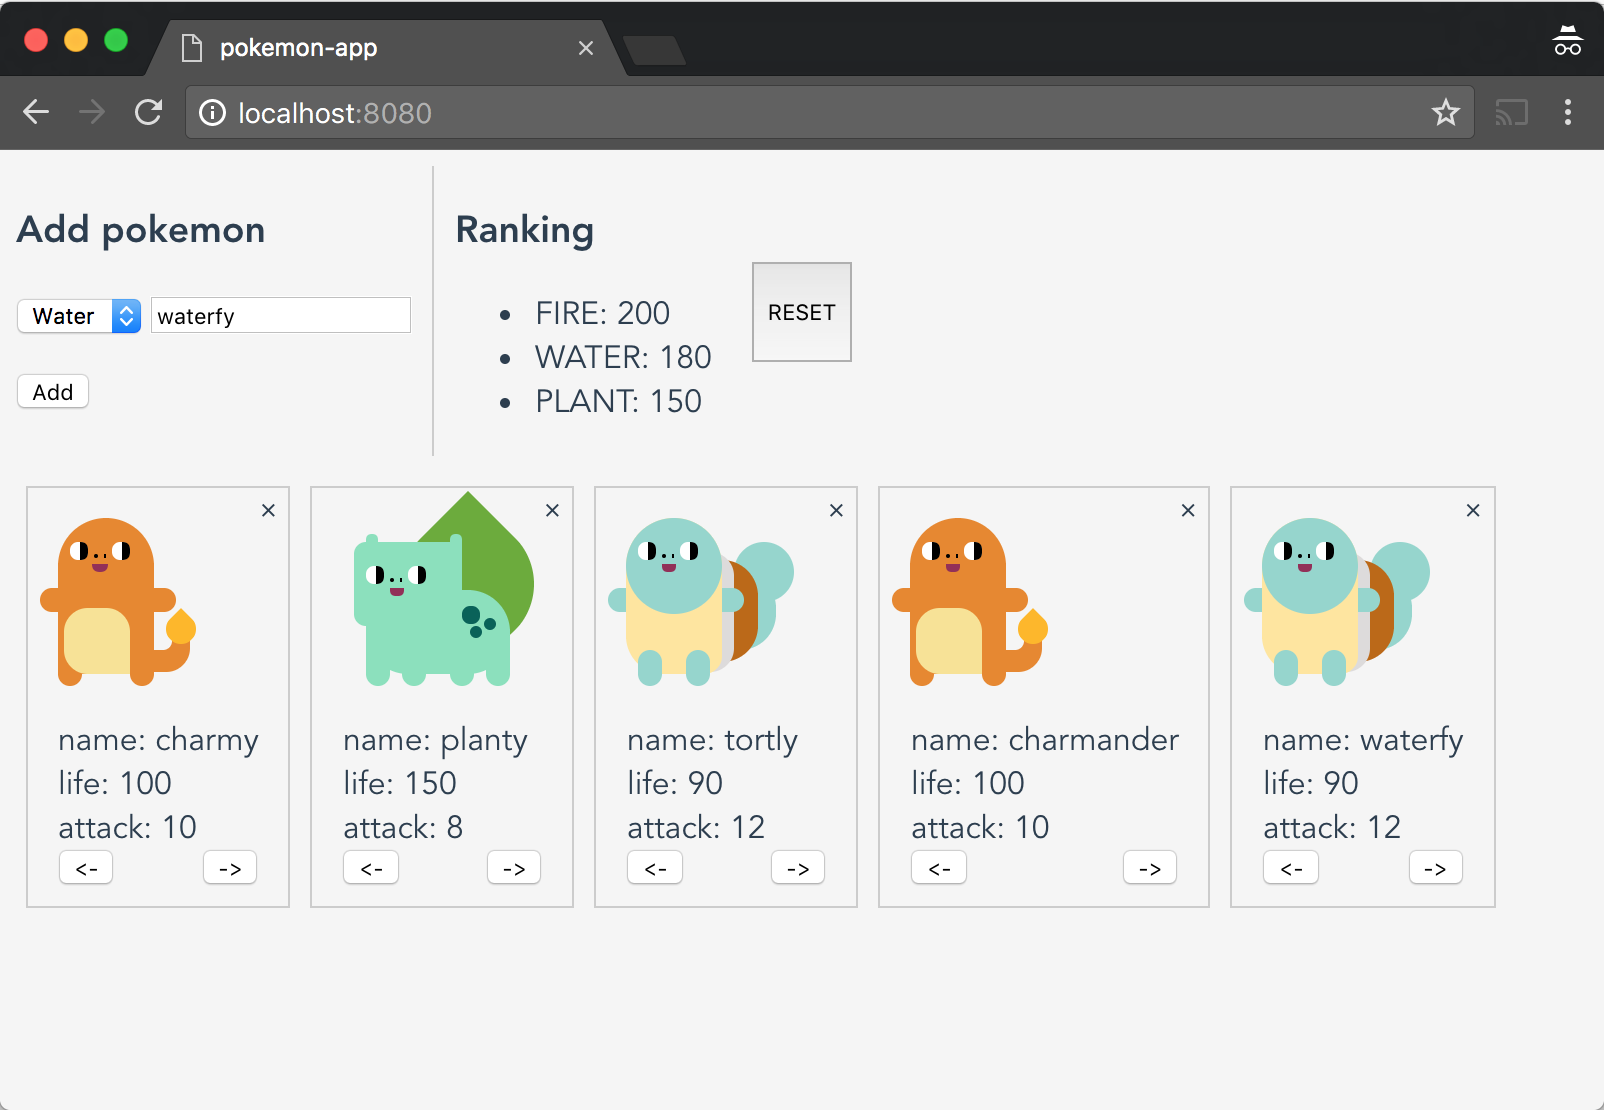
Task: Remove the charmander card with its X
Action: coord(1188,510)
